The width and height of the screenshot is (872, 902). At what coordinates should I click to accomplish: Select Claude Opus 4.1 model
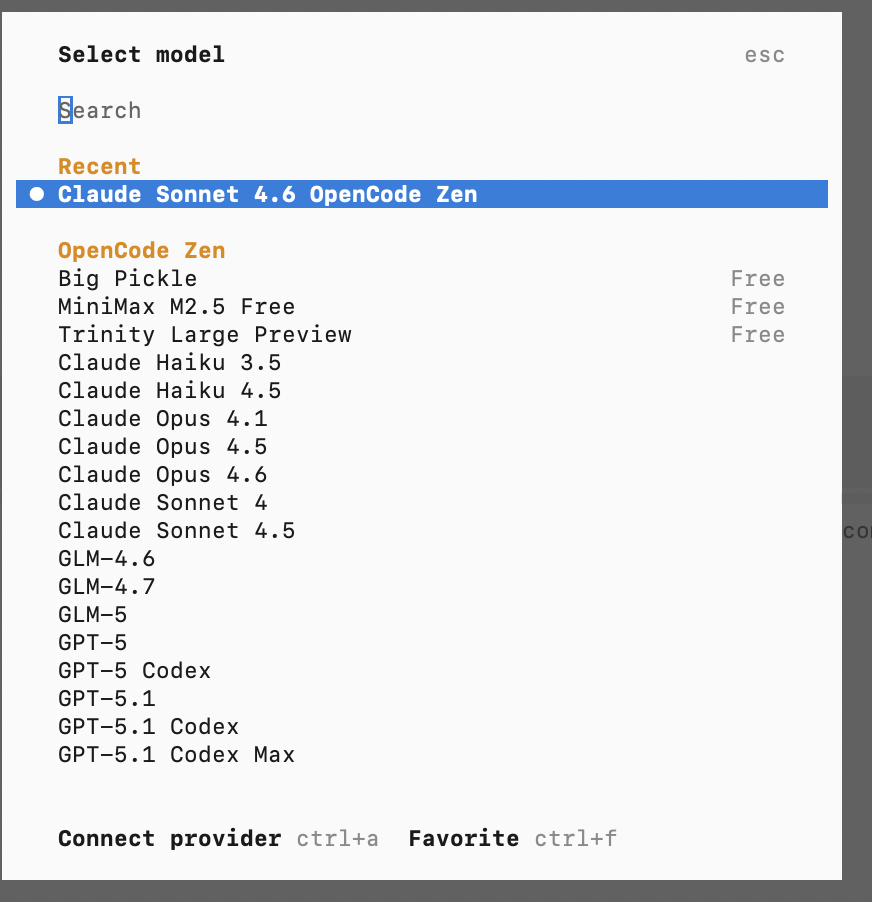coord(162,418)
